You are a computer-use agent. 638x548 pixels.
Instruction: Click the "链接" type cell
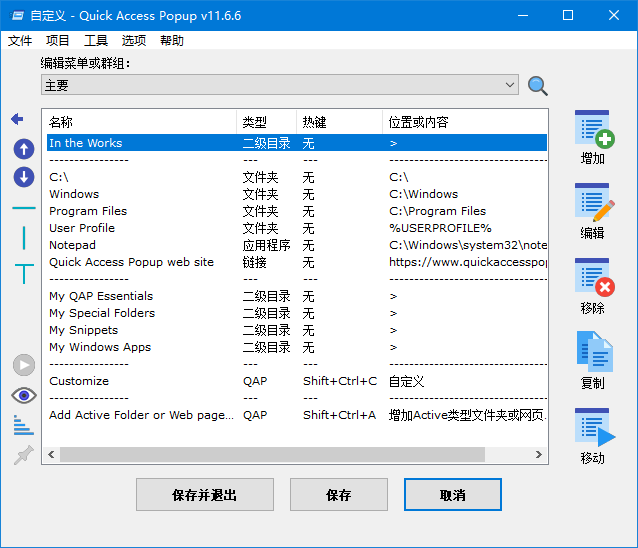(255, 262)
